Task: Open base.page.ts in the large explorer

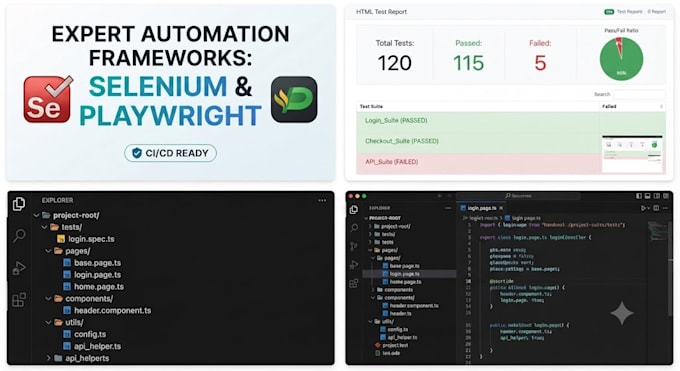Action: click(x=92, y=263)
